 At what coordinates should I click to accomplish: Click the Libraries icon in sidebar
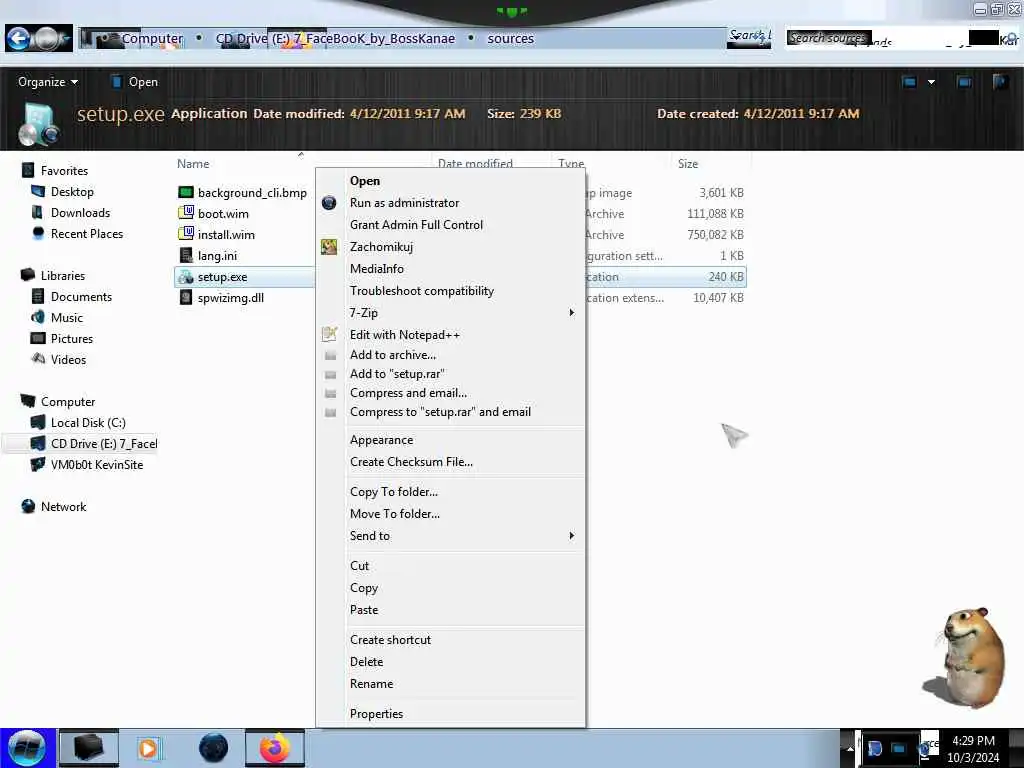tap(28, 275)
